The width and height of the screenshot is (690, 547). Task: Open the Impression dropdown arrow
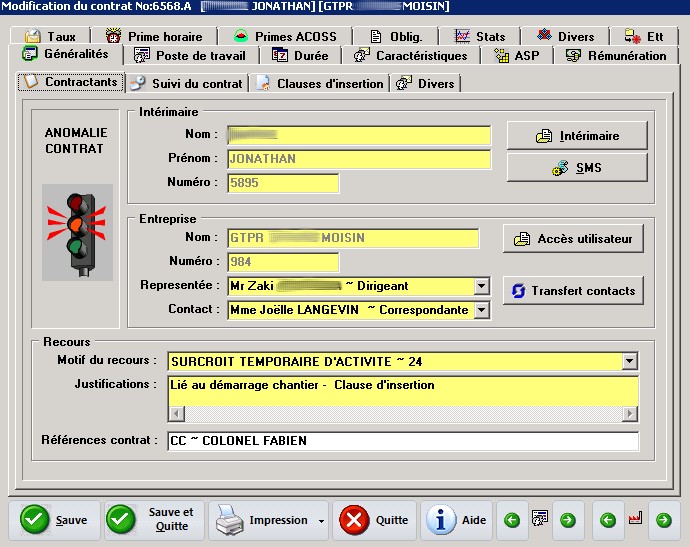coord(321,521)
